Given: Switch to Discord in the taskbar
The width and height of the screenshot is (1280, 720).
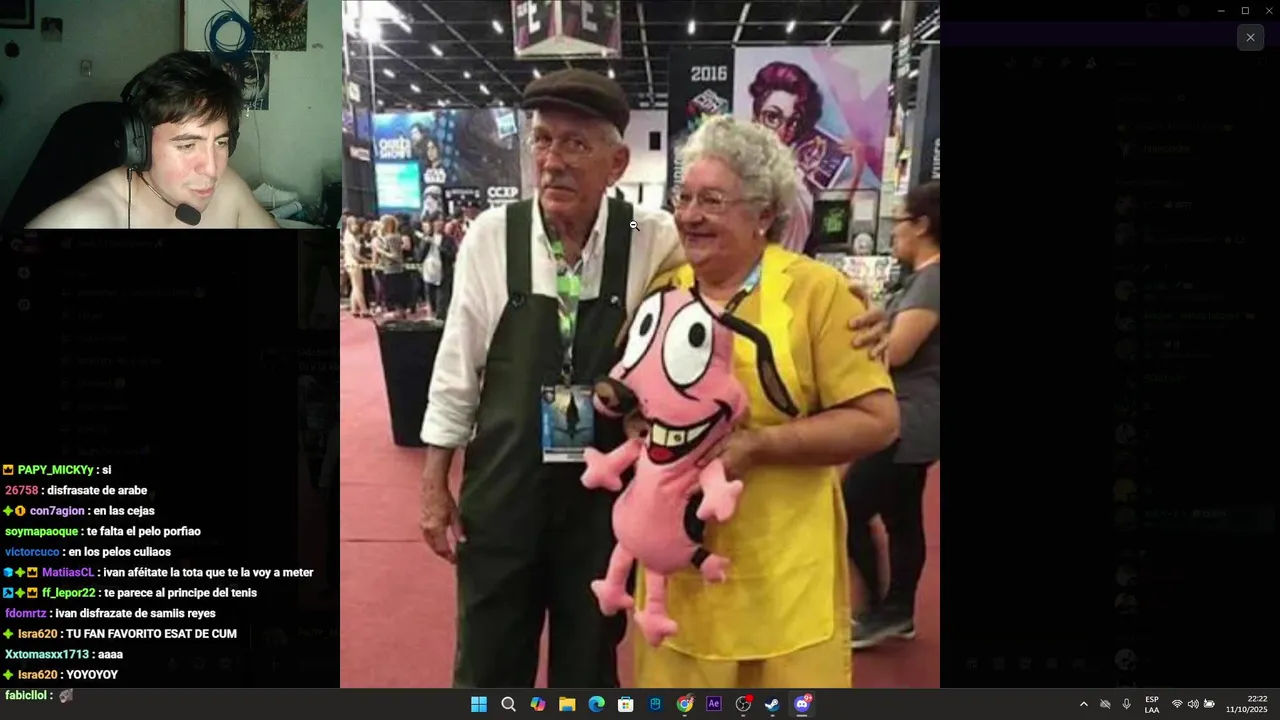Looking at the screenshot, I should pos(802,704).
